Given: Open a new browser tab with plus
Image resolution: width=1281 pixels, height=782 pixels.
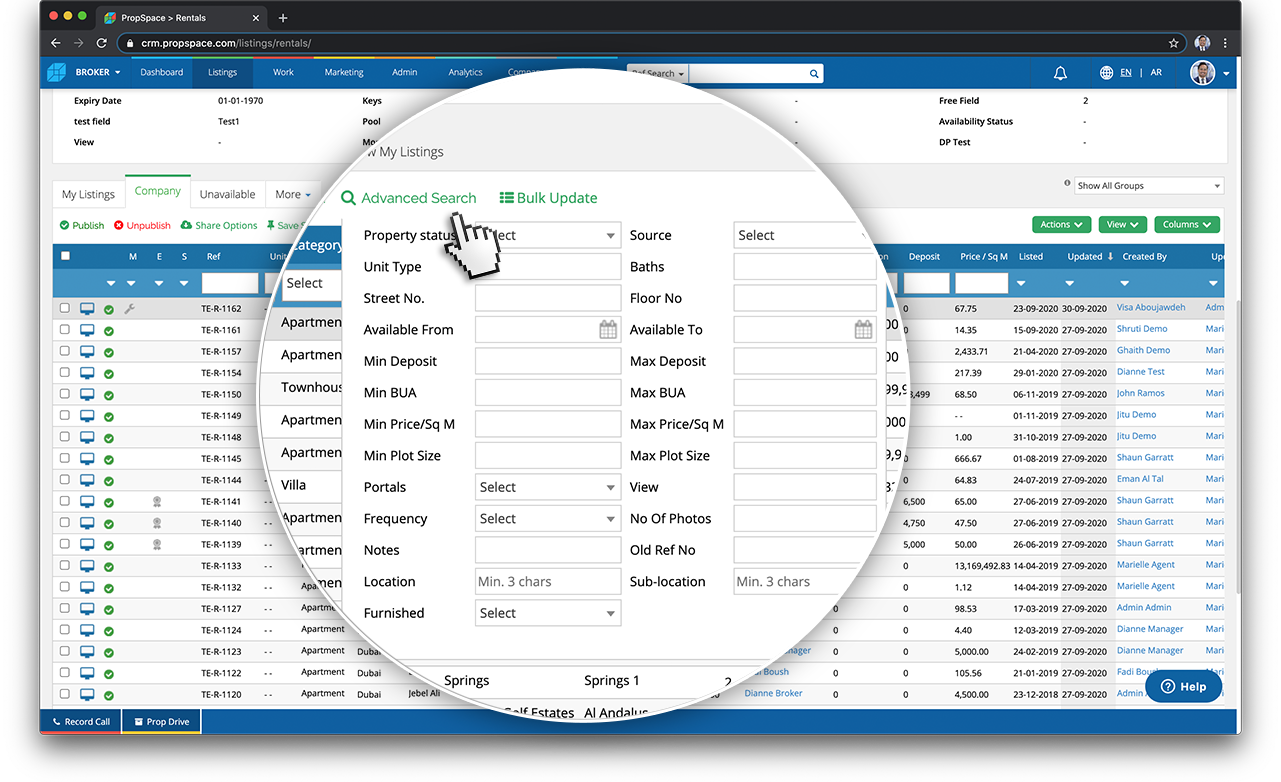Looking at the screenshot, I should tap(283, 18).
